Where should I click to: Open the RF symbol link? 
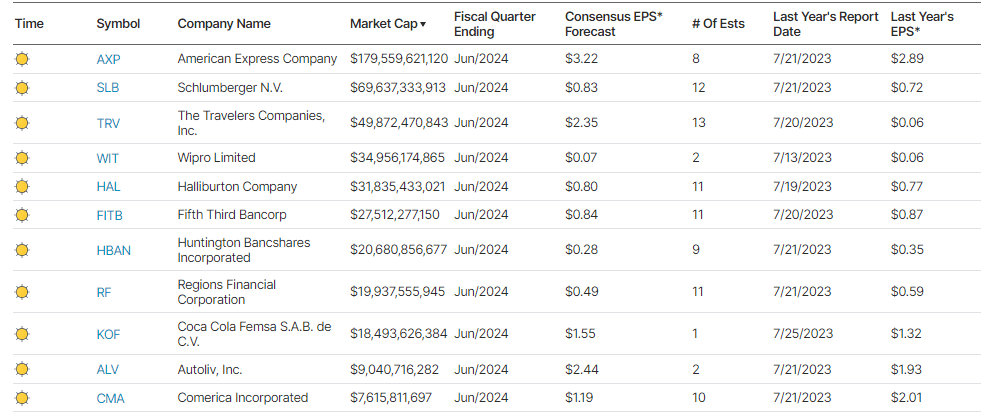(x=104, y=292)
